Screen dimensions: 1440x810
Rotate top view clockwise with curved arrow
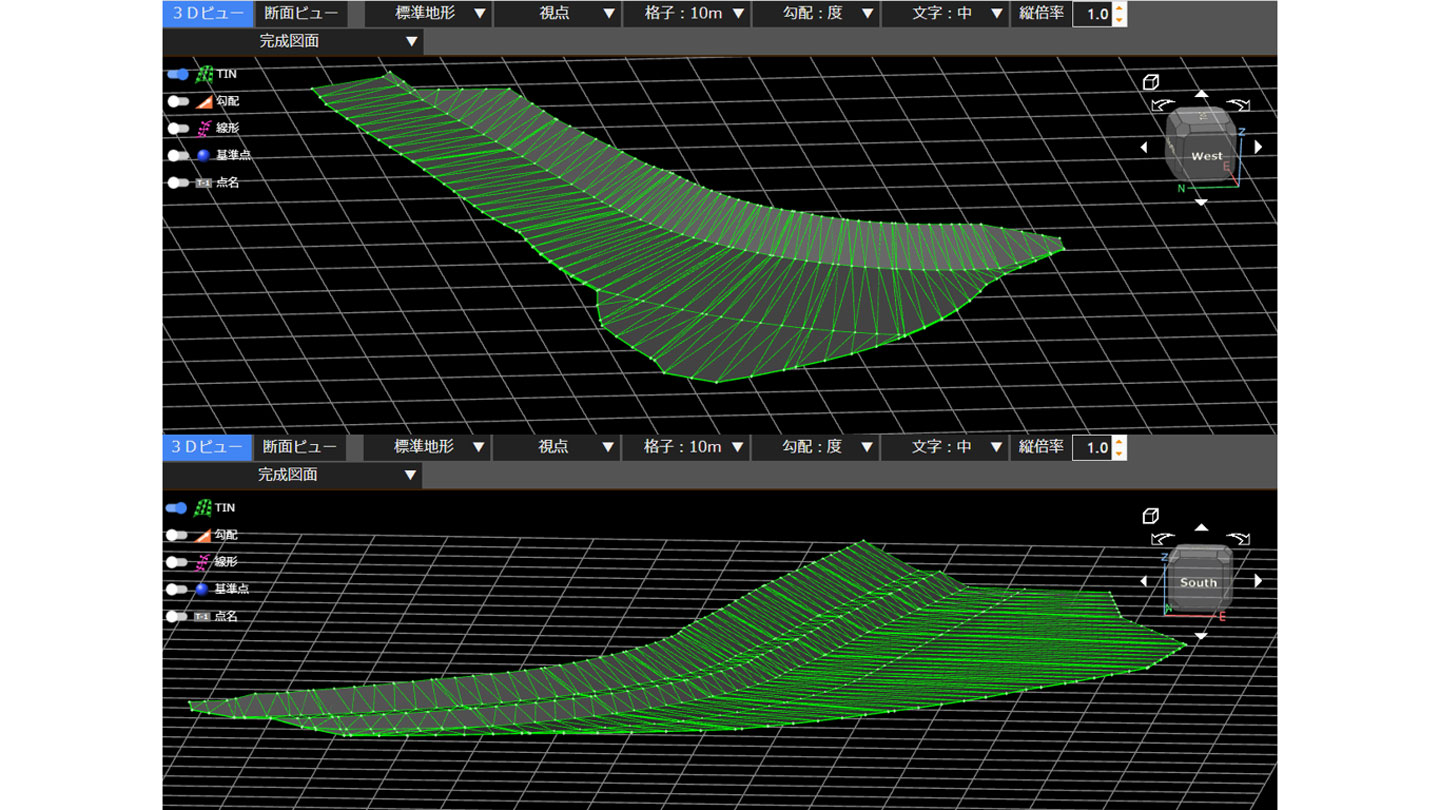1239,104
